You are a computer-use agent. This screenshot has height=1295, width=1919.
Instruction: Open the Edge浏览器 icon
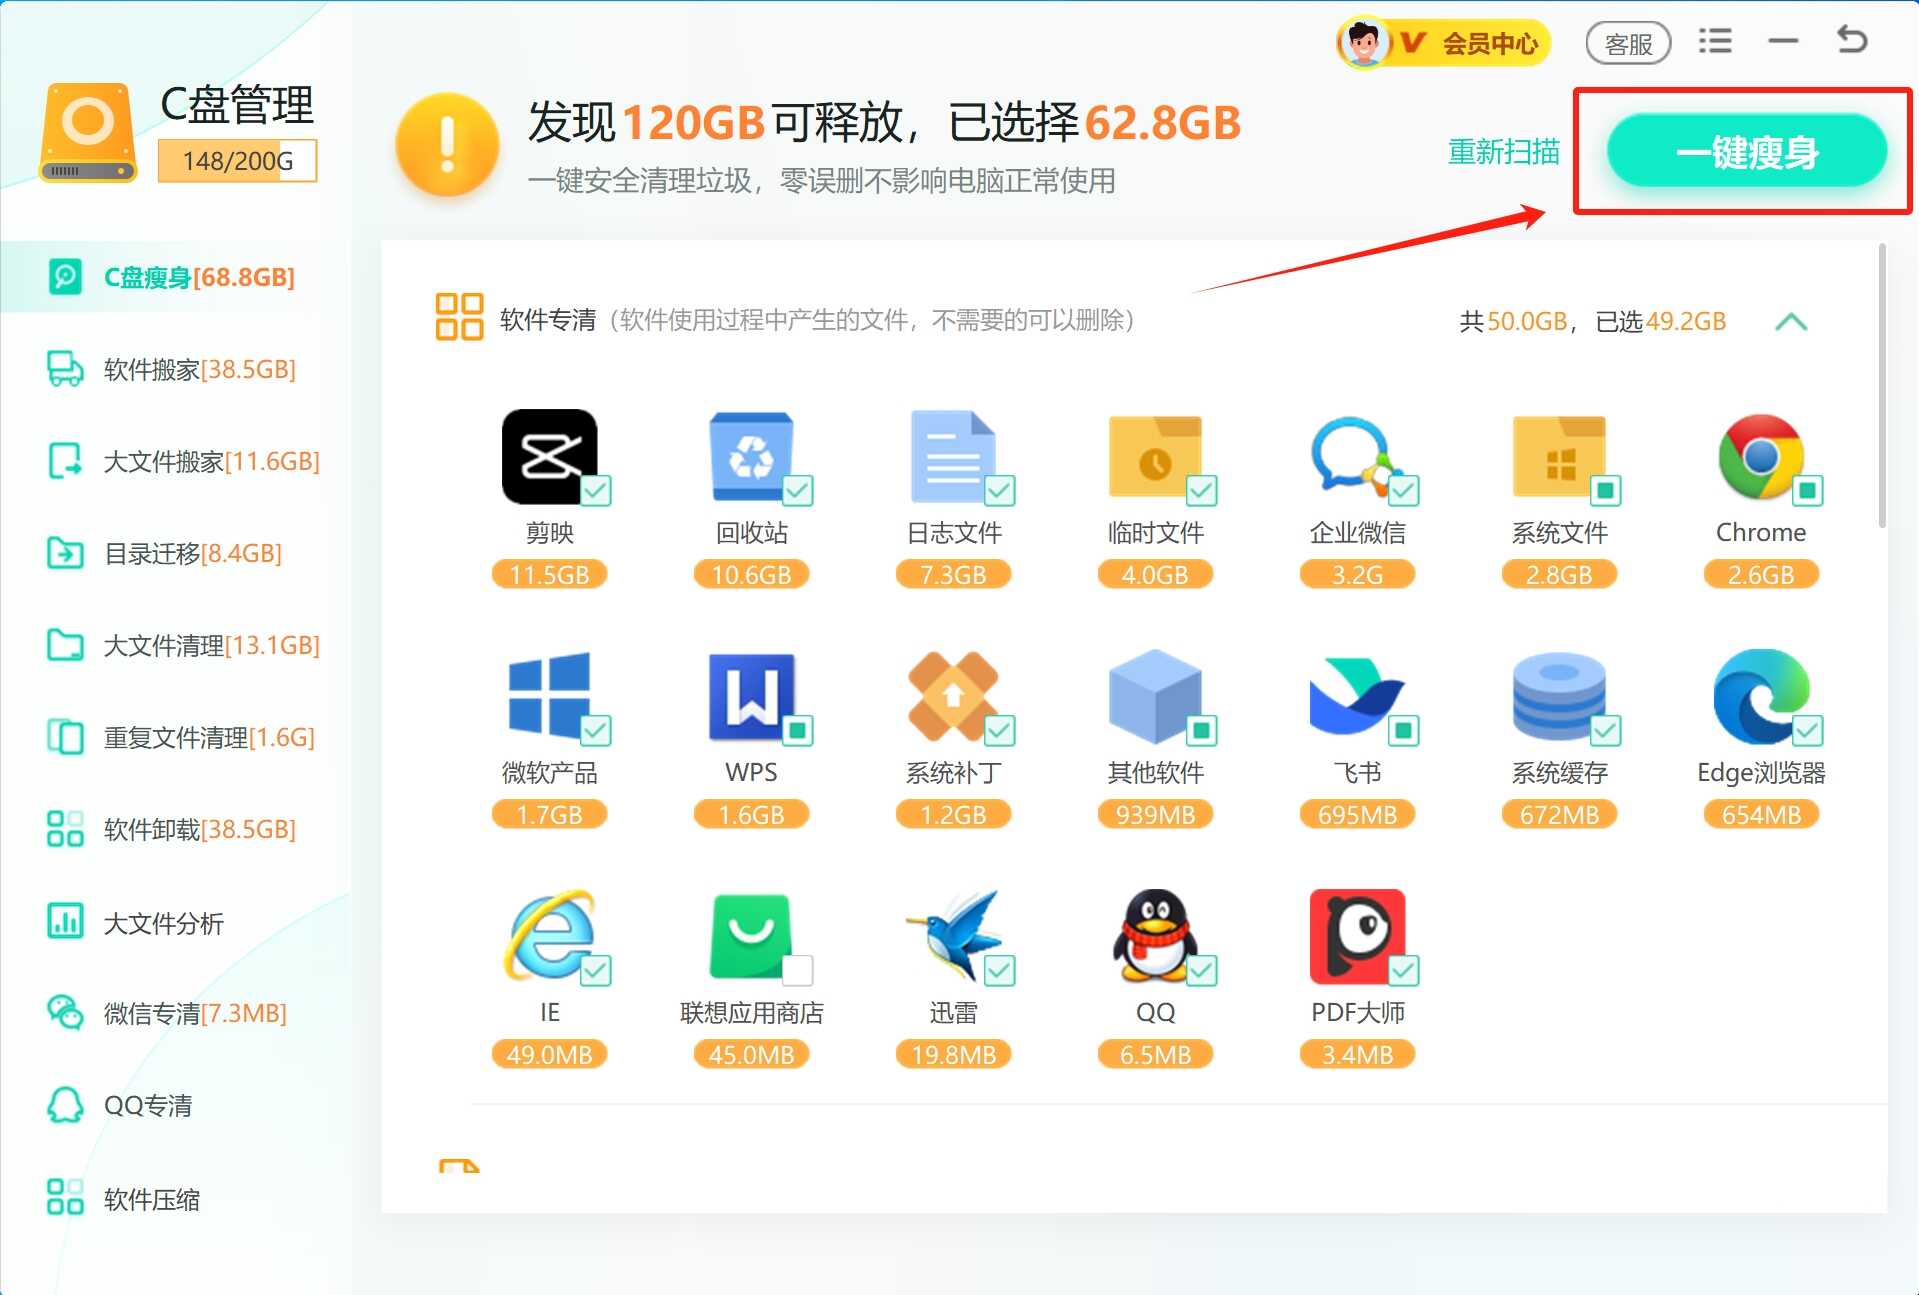point(1761,696)
